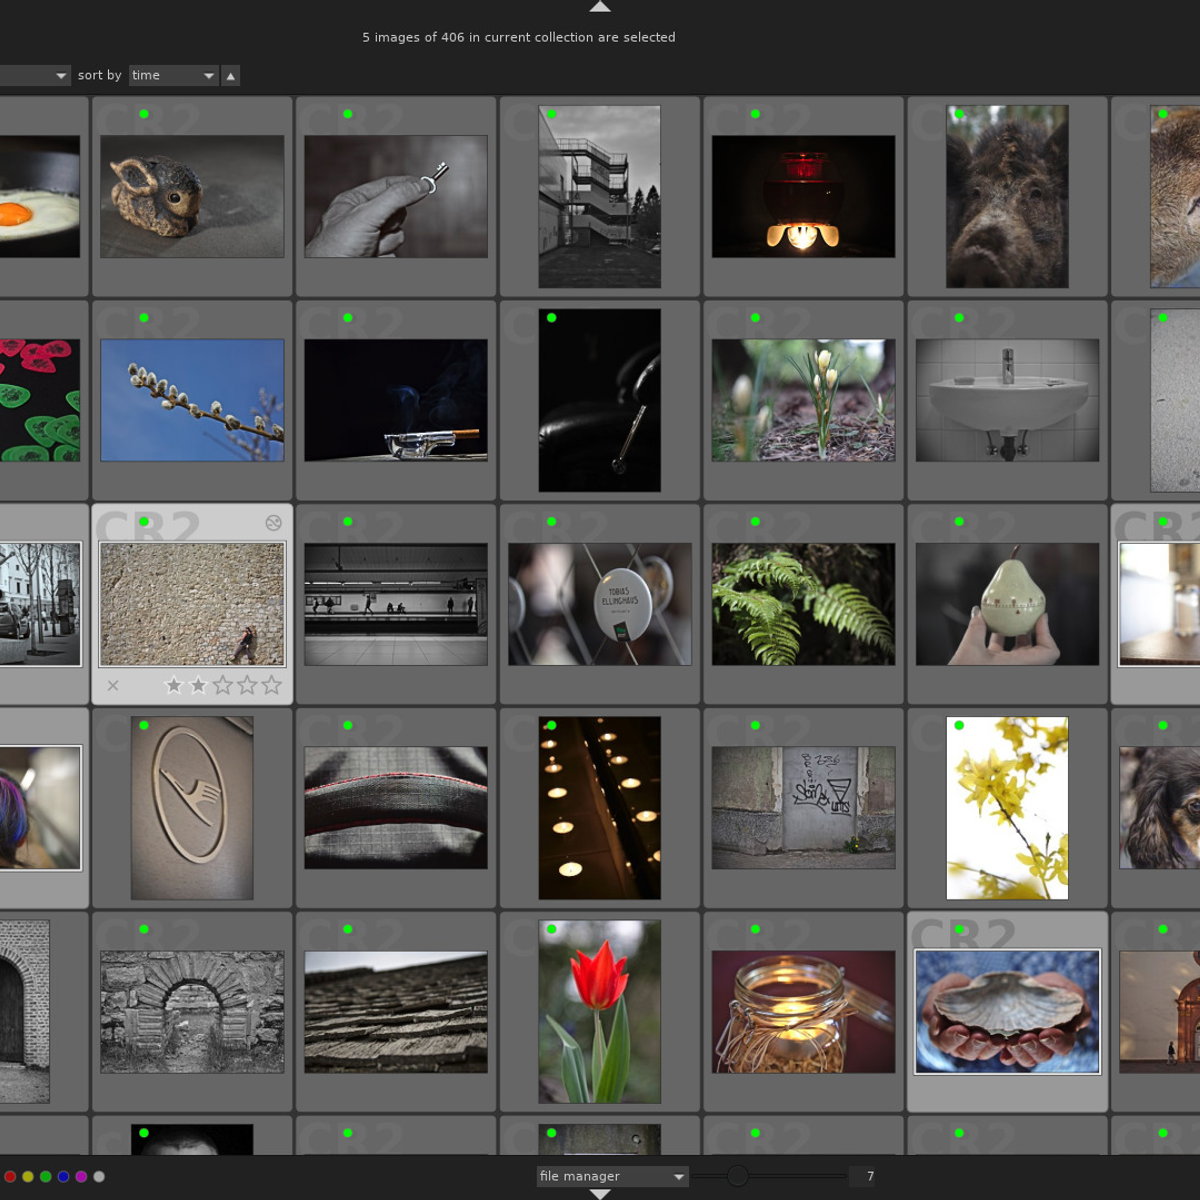Open the filter dropdown left of sort by

click(35, 76)
